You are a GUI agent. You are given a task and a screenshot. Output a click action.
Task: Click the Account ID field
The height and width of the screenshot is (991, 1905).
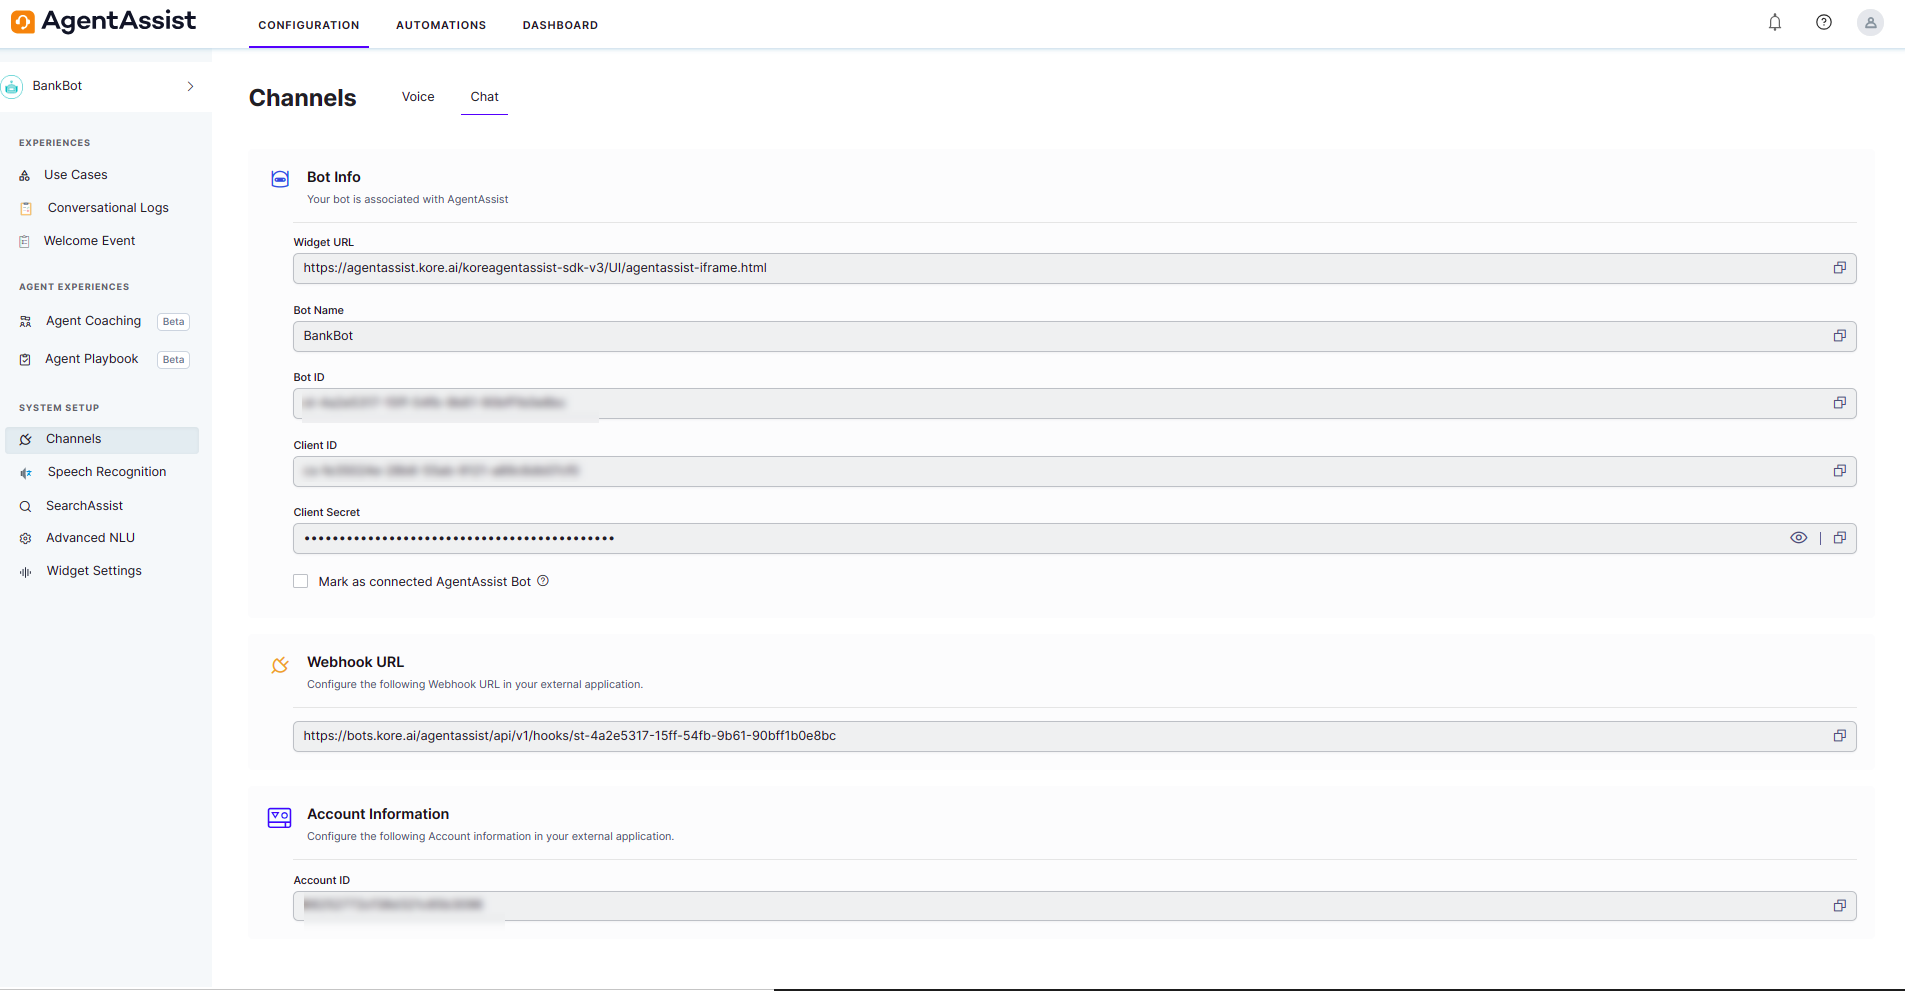point(1074,906)
